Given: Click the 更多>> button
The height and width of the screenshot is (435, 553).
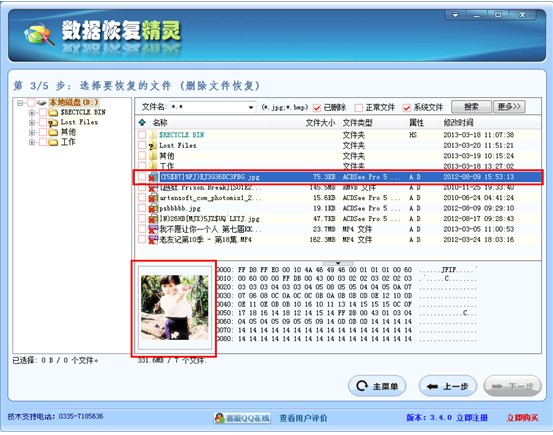Looking at the screenshot, I should pyautogui.click(x=509, y=107).
